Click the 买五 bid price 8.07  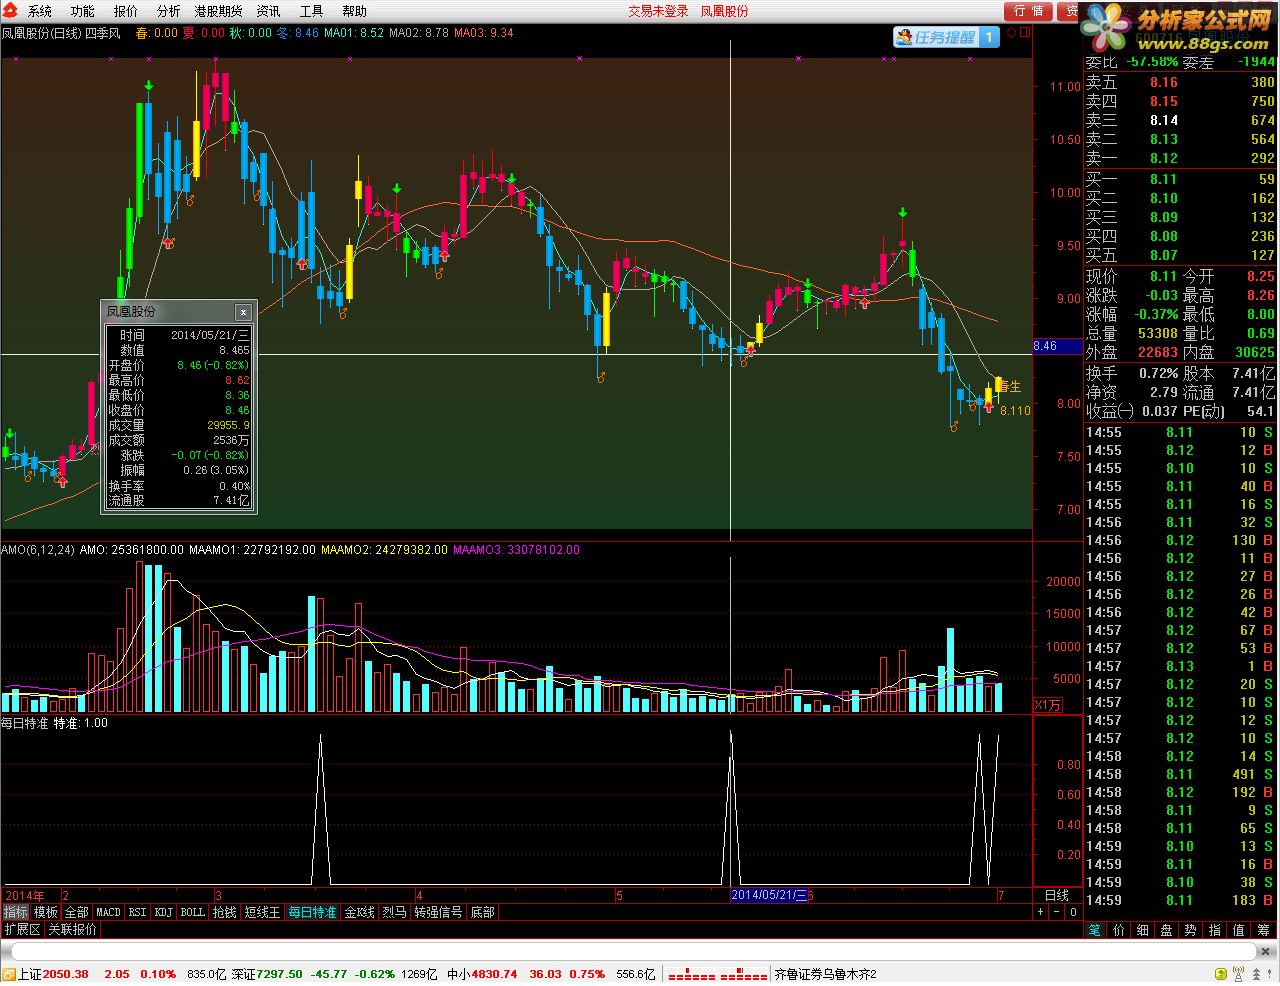pos(1164,255)
